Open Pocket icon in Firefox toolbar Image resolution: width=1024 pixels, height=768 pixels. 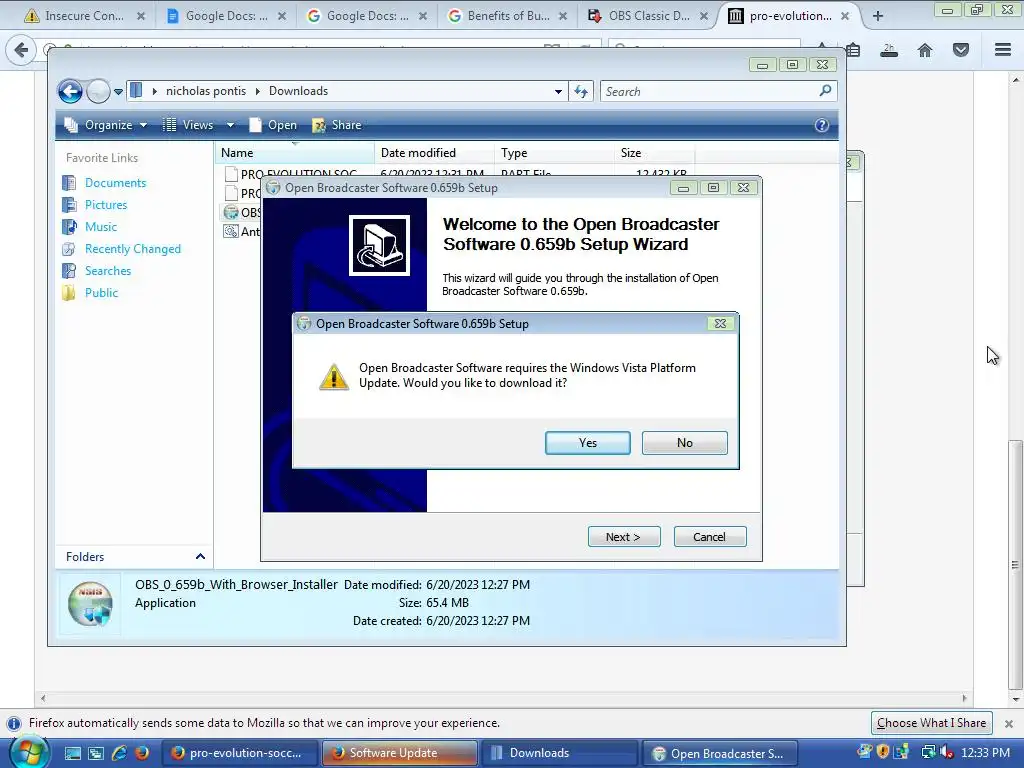[961, 50]
